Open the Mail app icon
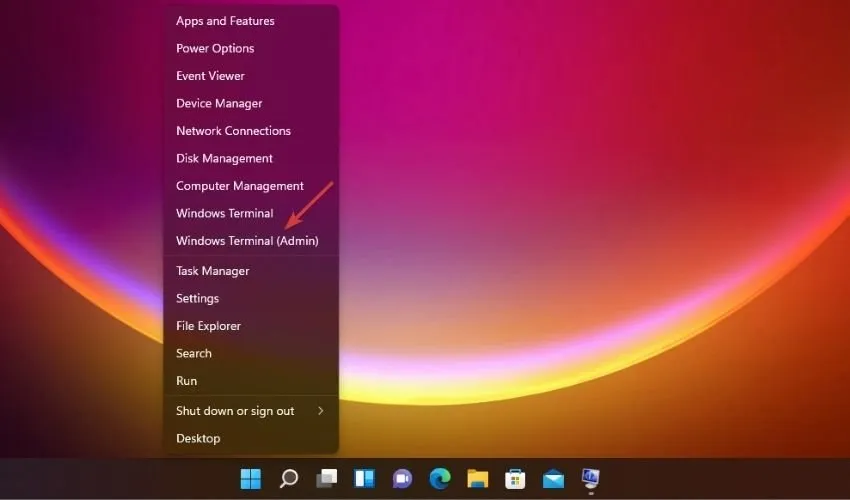850x500 pixels. pos(553,479)
